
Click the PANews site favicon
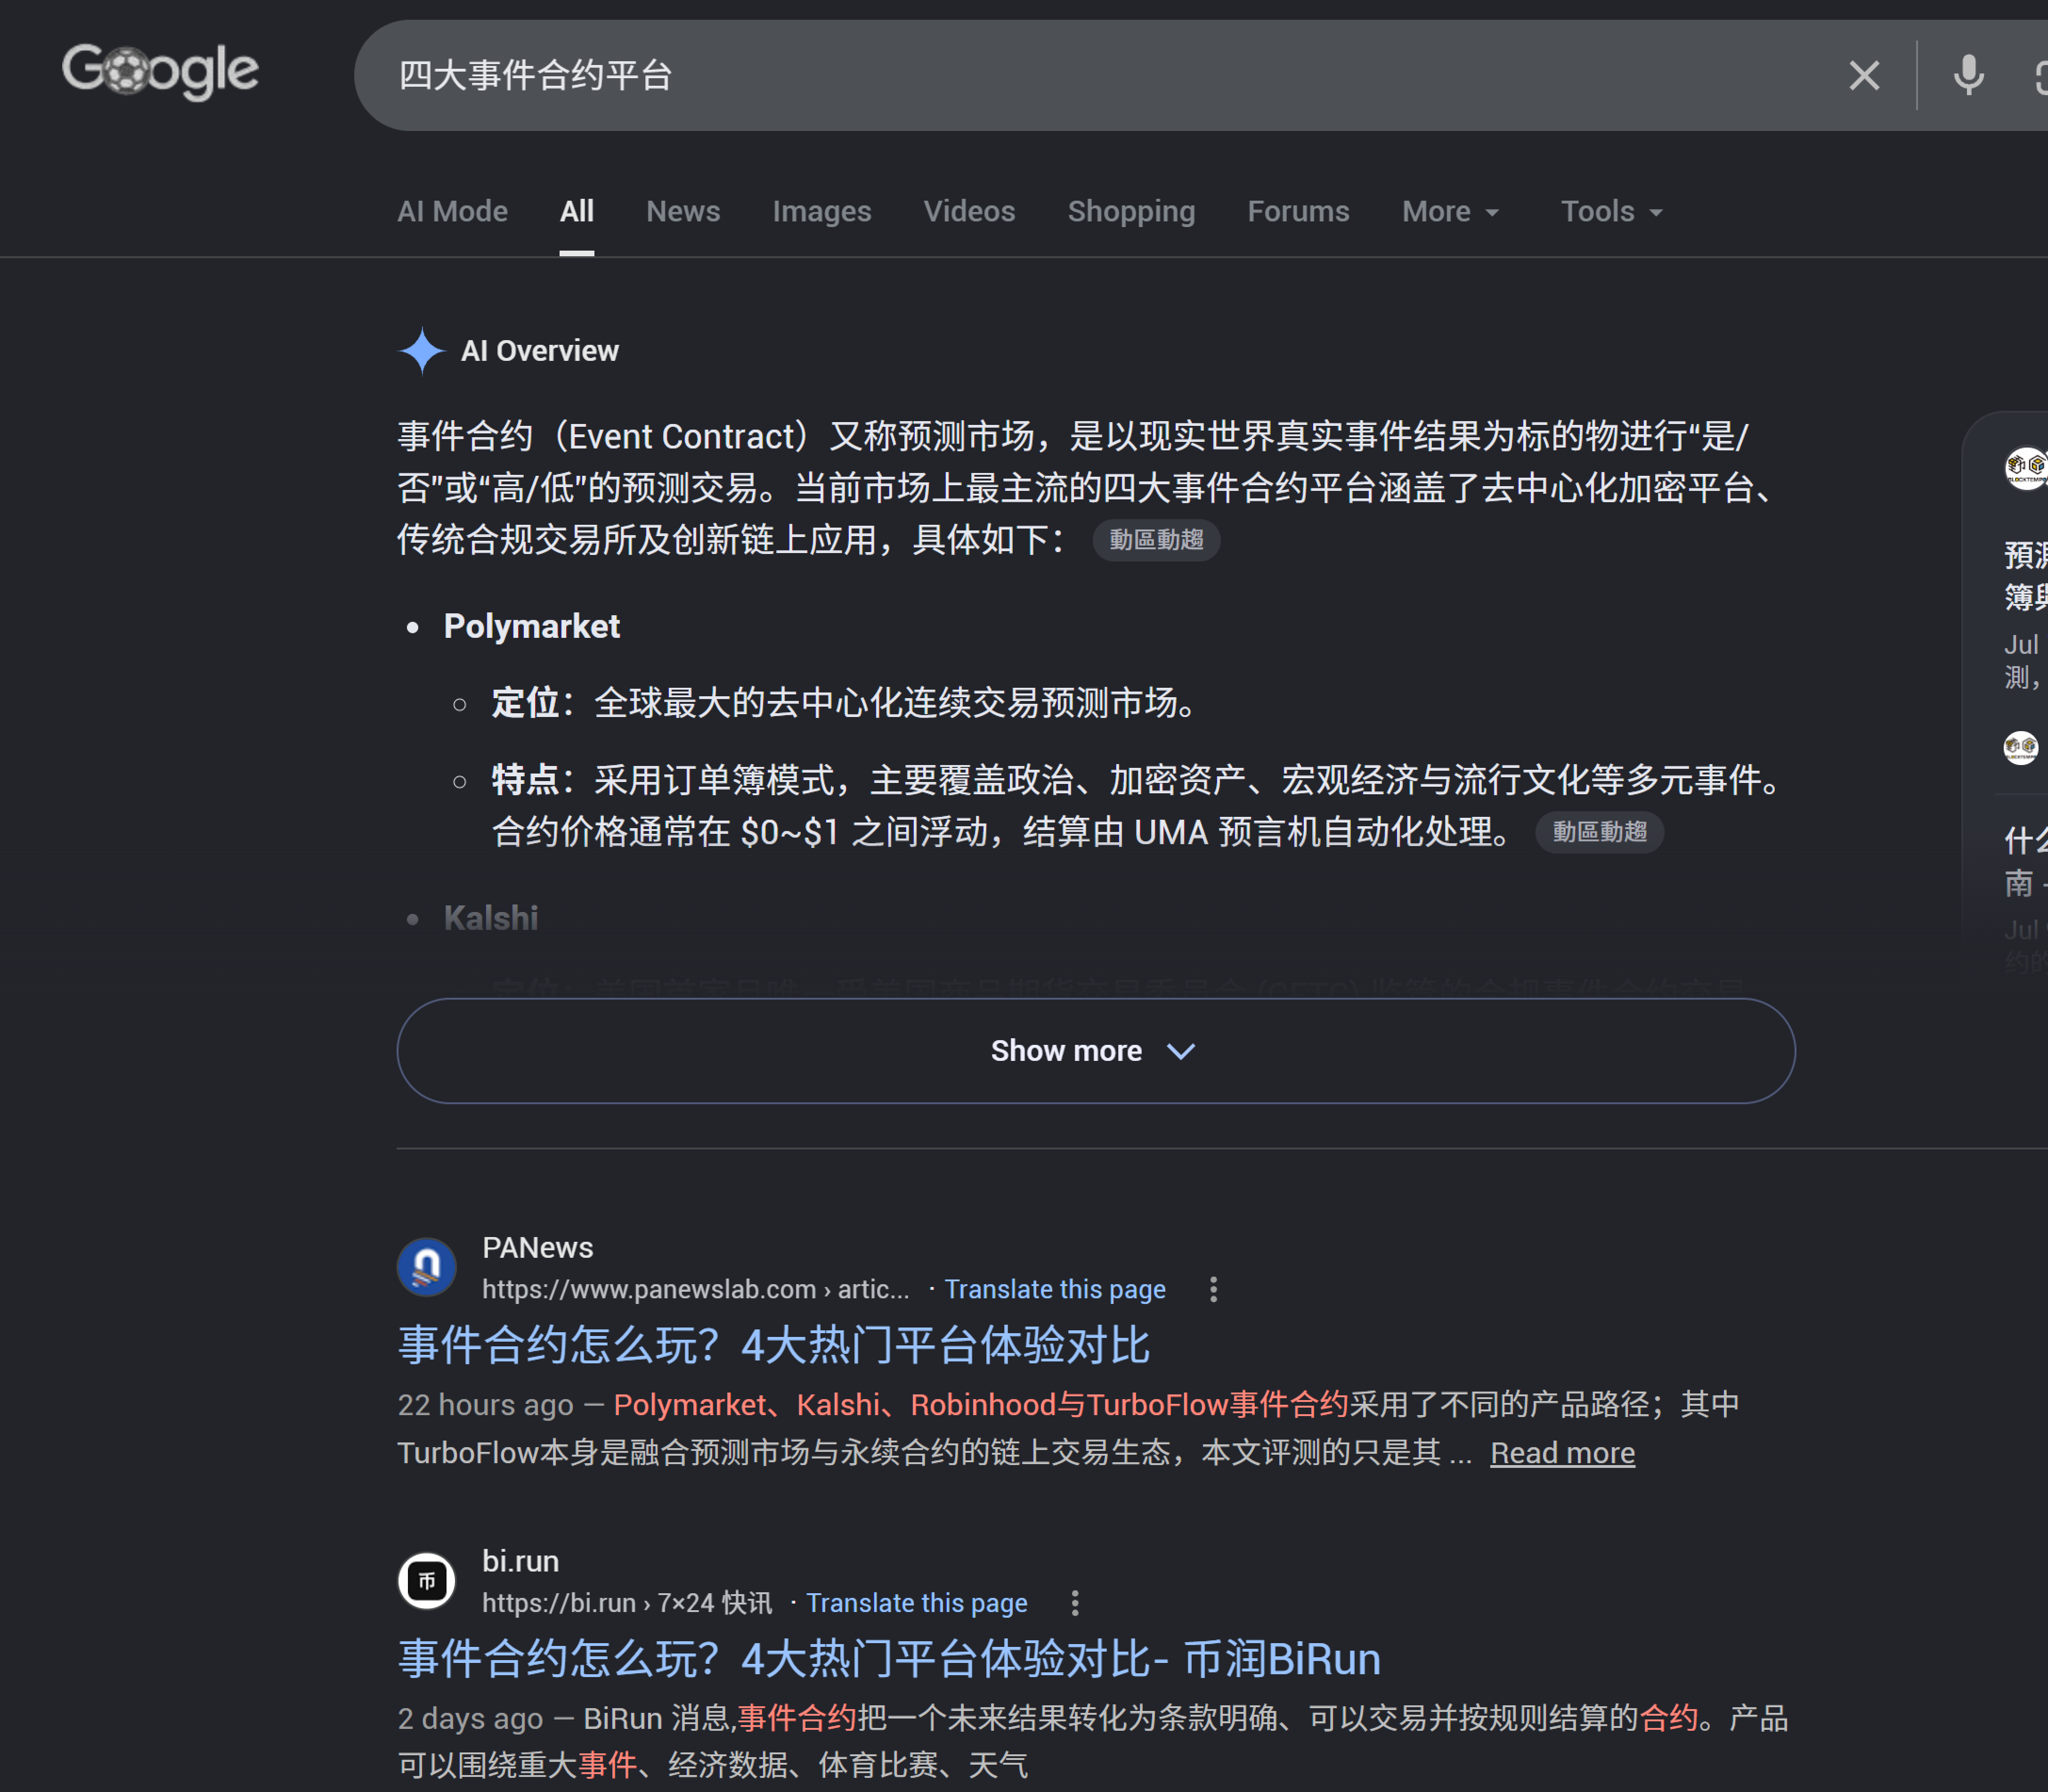point(427,1267)
